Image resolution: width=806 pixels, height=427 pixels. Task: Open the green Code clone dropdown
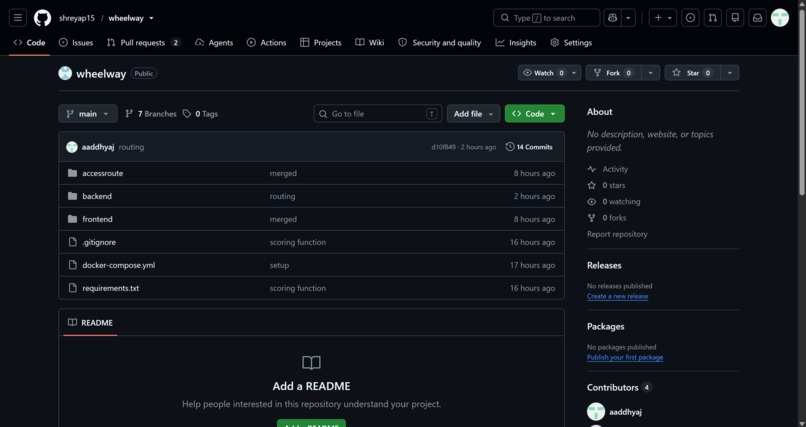[535, 114]
